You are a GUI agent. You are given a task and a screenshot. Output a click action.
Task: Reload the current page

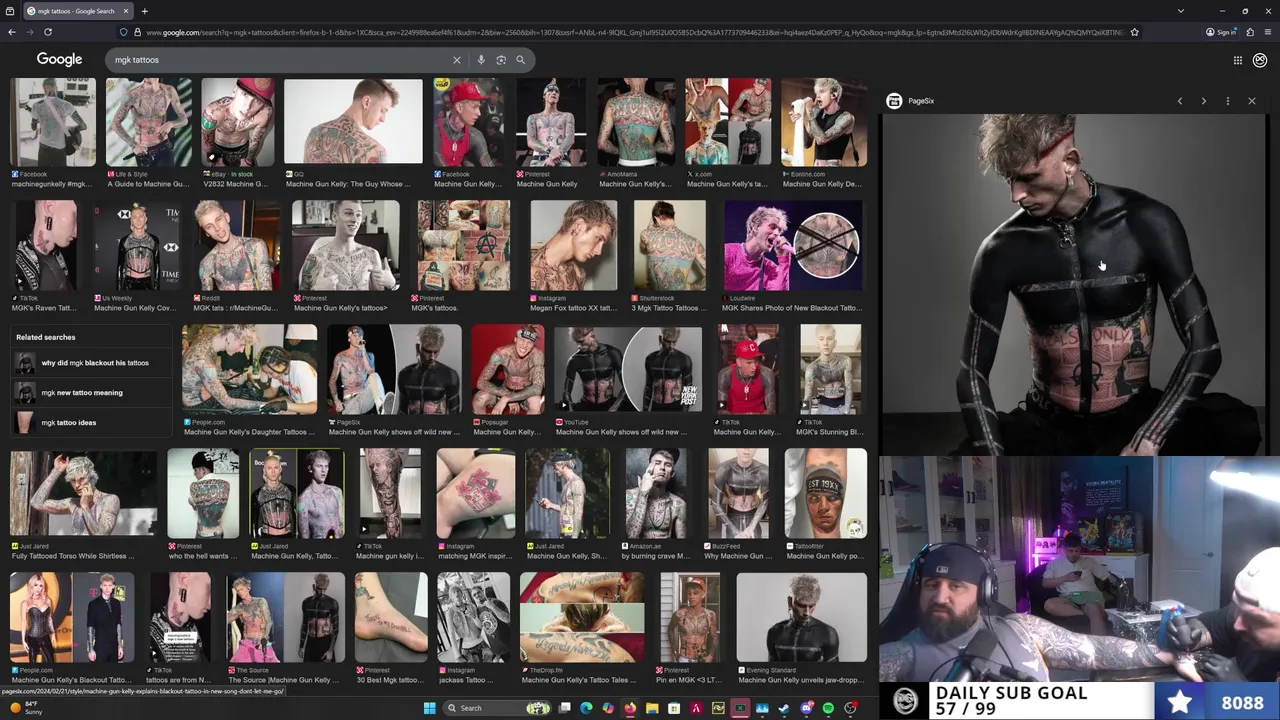(x=47, y=32)
